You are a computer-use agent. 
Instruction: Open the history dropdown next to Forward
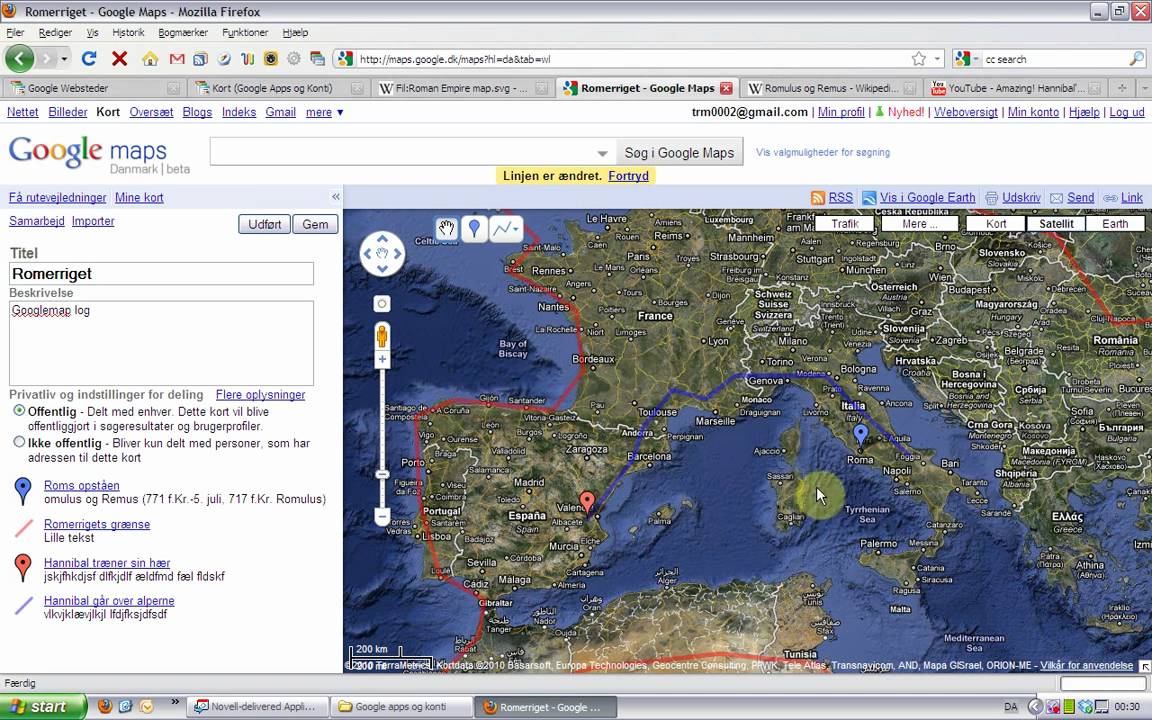(x=65, y=59)
